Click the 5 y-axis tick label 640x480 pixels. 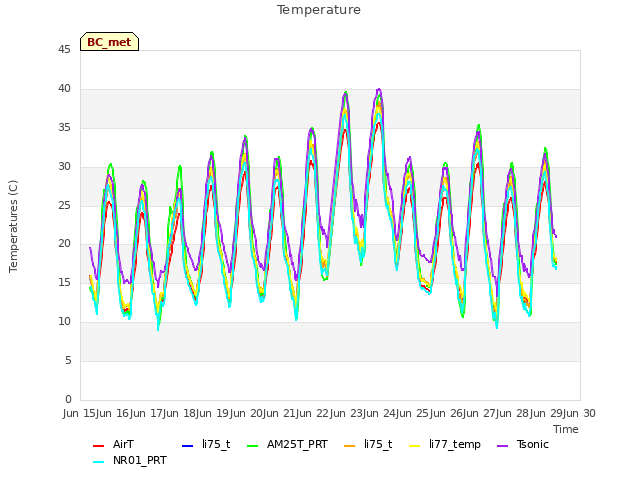pos(68,360)
